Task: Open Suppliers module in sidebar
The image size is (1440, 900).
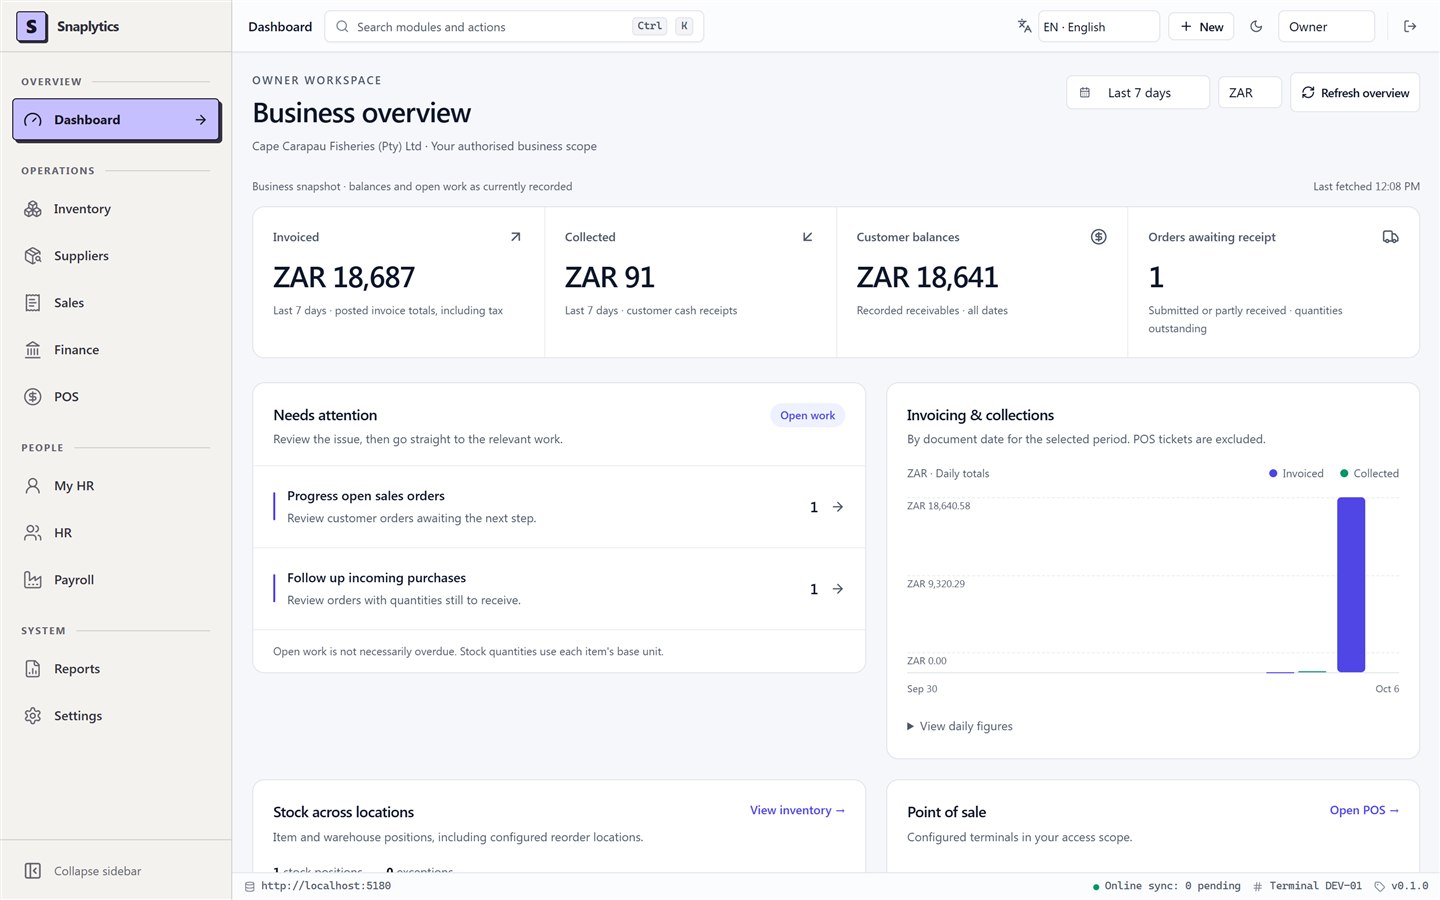Action: 116,256
